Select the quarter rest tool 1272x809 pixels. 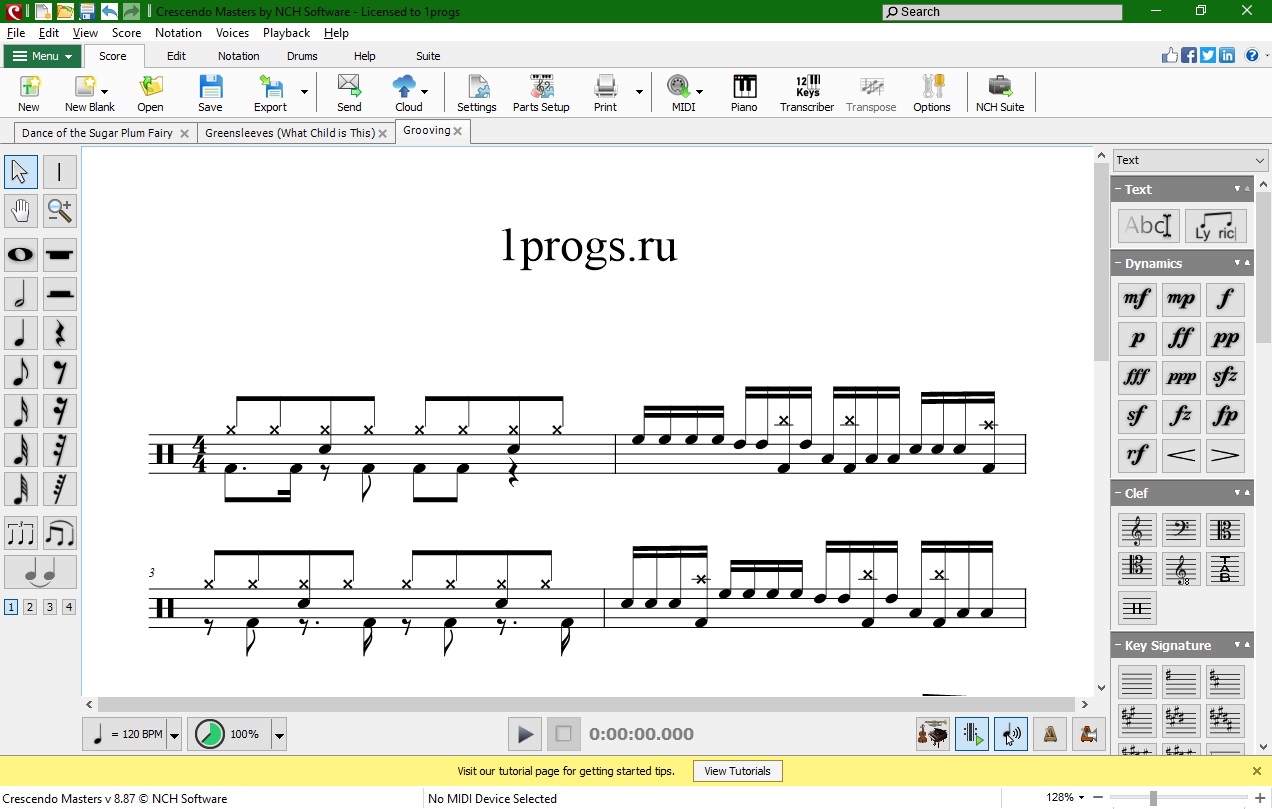point(60,333)
